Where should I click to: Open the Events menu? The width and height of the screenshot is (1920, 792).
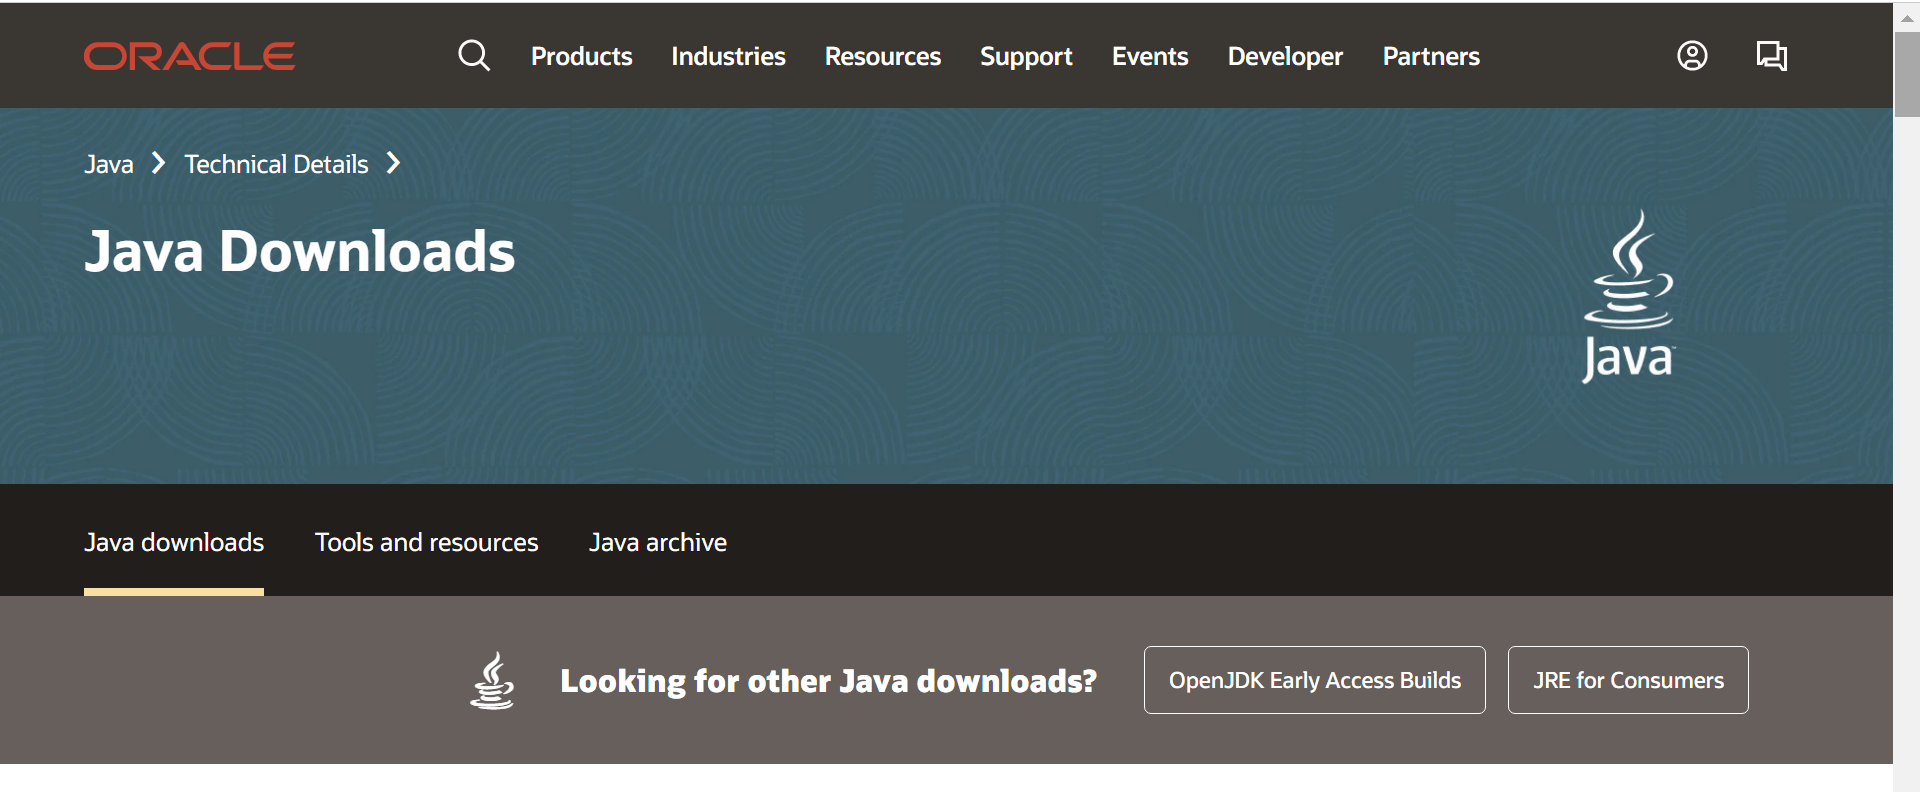1150,56
